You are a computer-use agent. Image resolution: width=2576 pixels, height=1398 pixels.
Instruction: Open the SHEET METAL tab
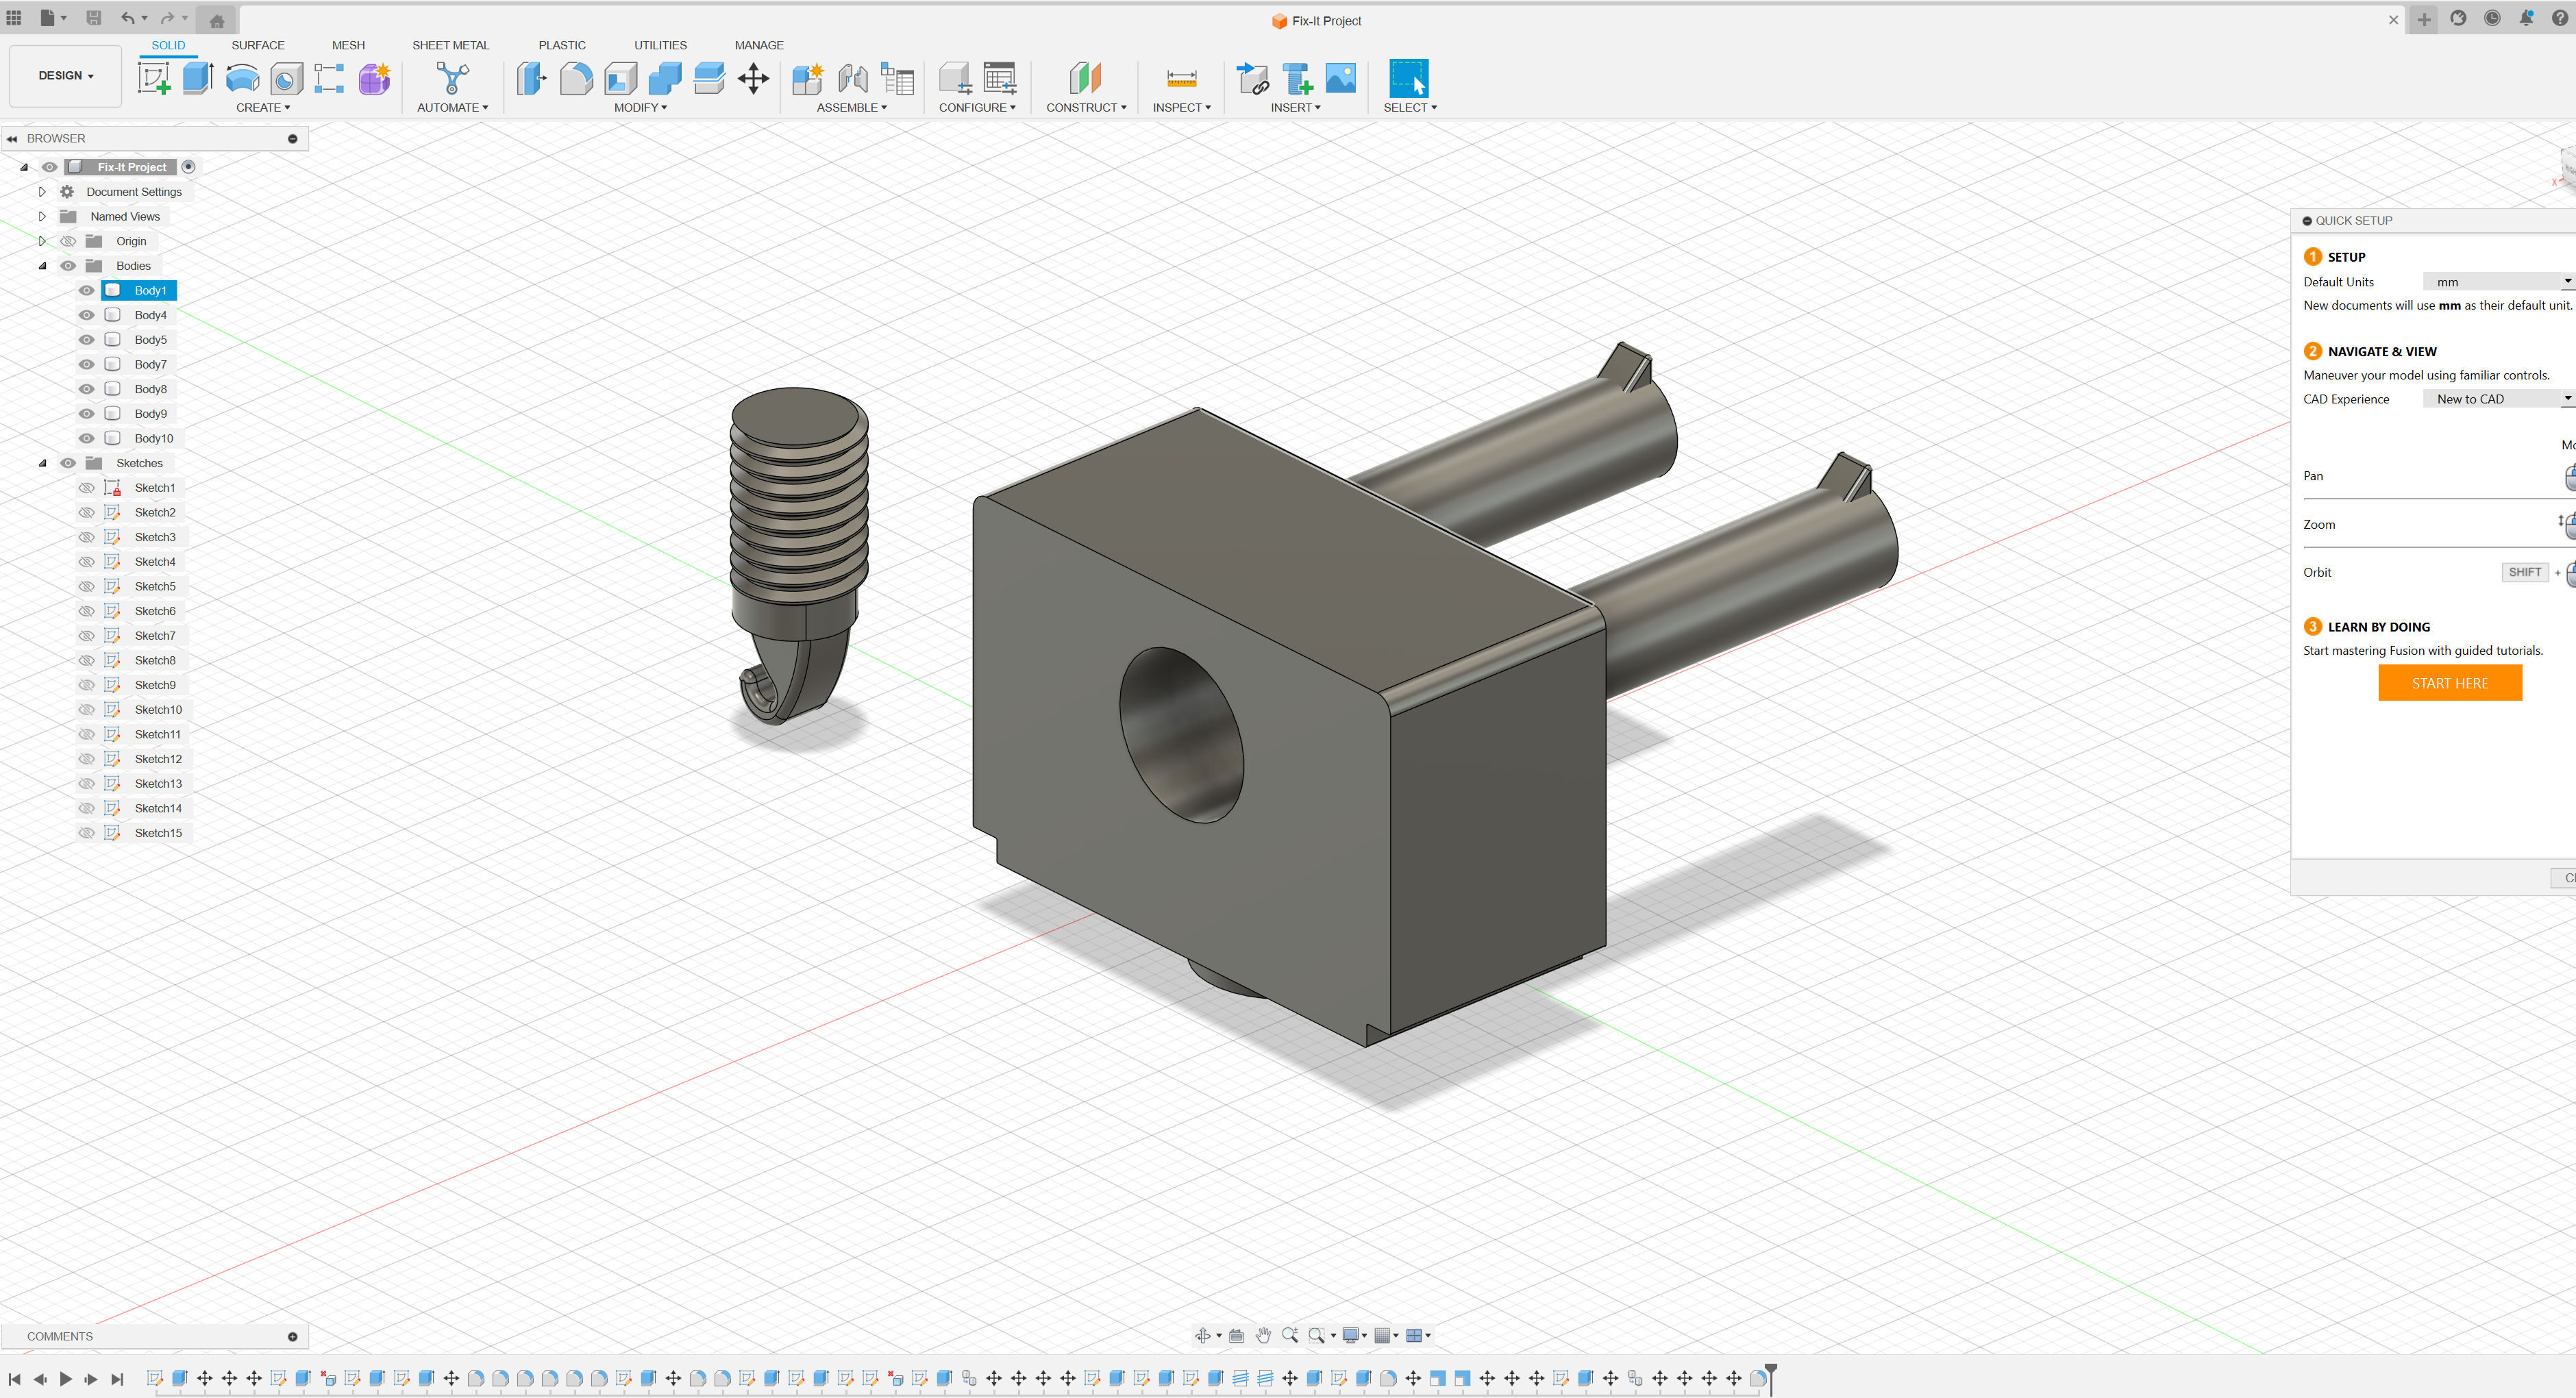pos(450,45)
